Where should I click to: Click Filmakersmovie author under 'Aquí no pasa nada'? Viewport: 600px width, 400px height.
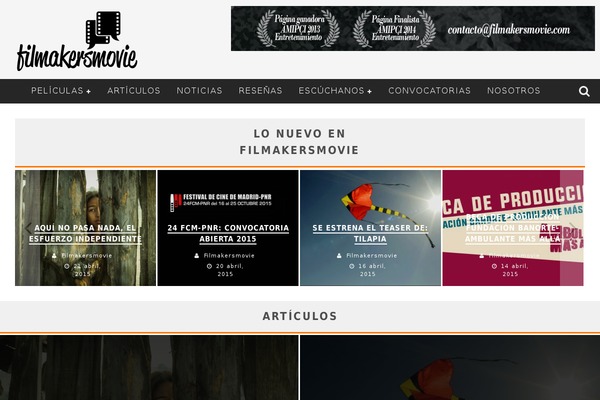(x=87, y=256)
